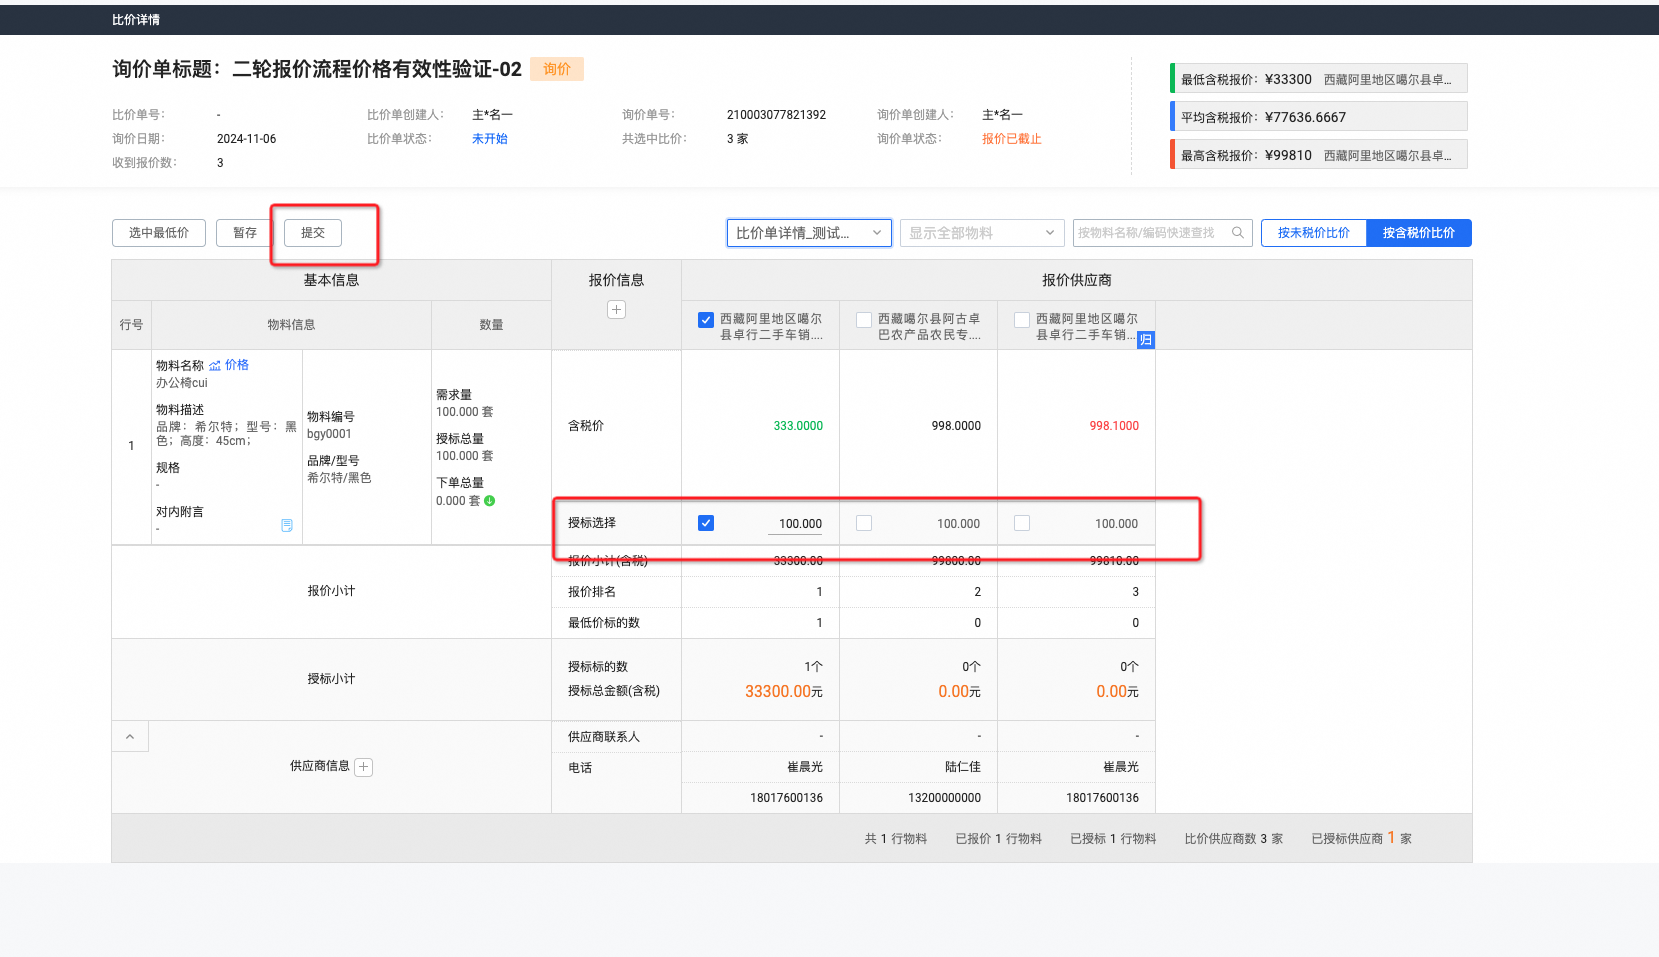
Task: Open the 比价单详情_测试 dropdown
Action: pyautogui.click(x=809, y=233)
